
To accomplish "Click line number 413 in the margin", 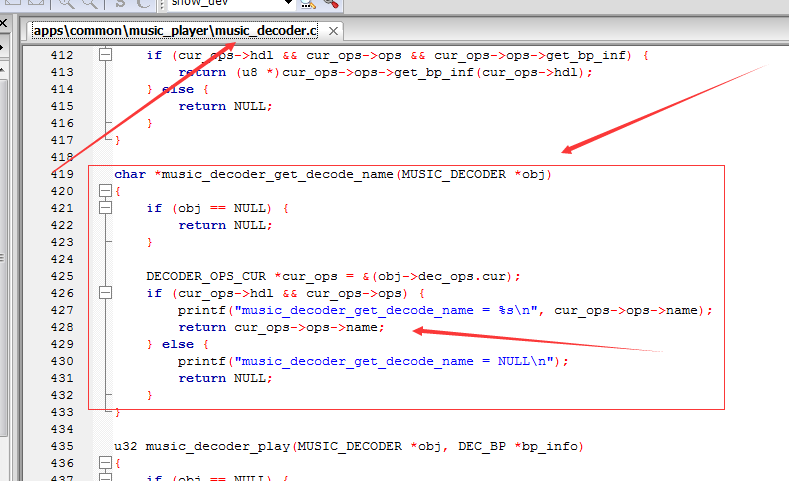I will coord(62,72).
